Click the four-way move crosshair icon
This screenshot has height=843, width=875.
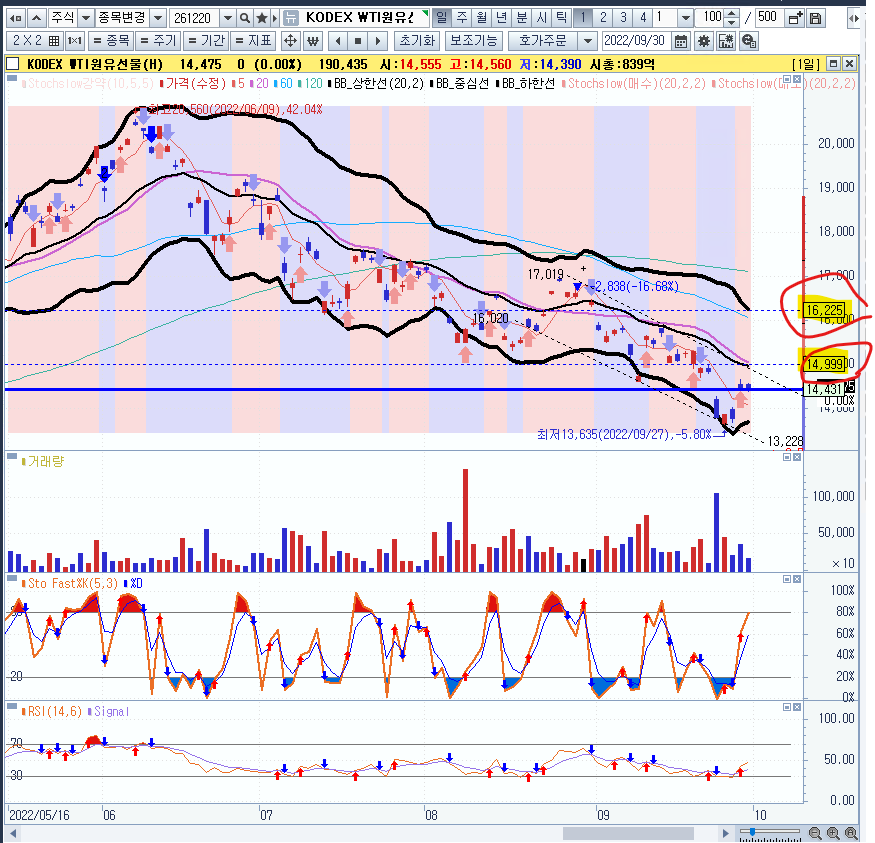(x=290, y=41)
